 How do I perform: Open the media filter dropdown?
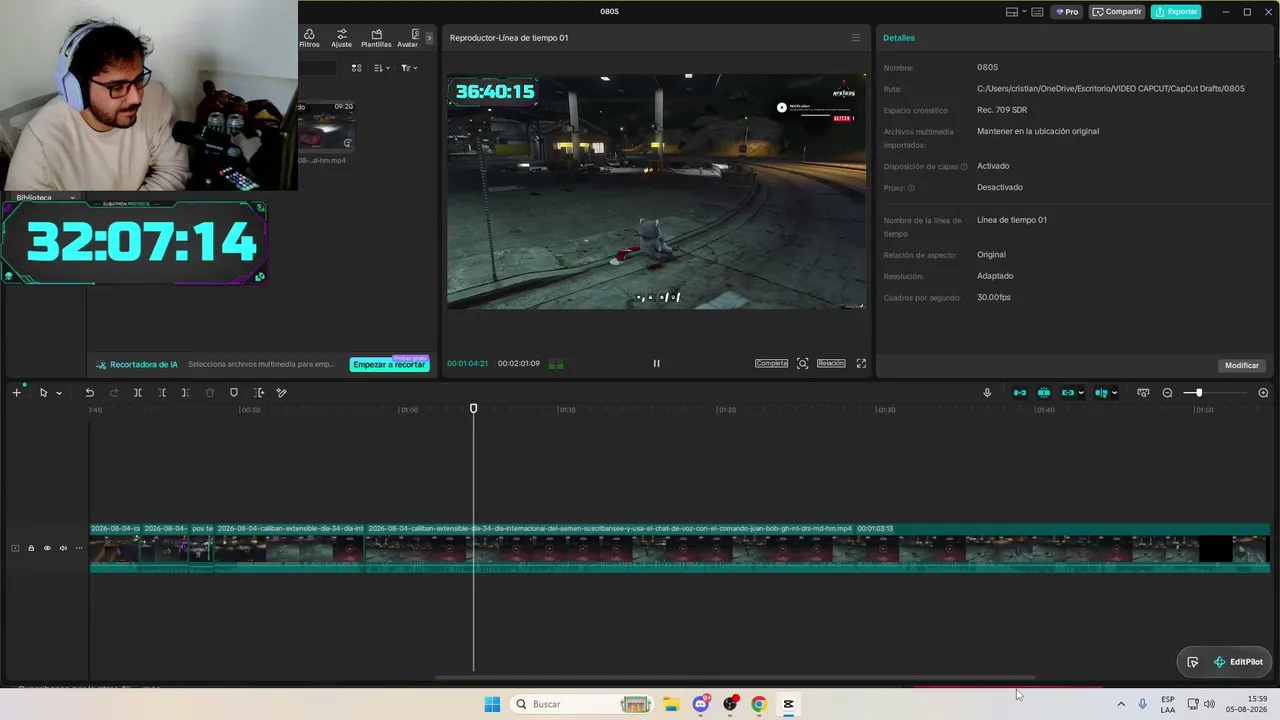[409, 68]
